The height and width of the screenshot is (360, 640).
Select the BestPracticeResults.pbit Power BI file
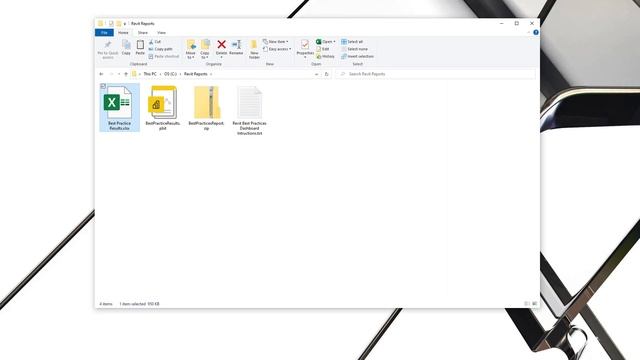(x=163, y=108)
